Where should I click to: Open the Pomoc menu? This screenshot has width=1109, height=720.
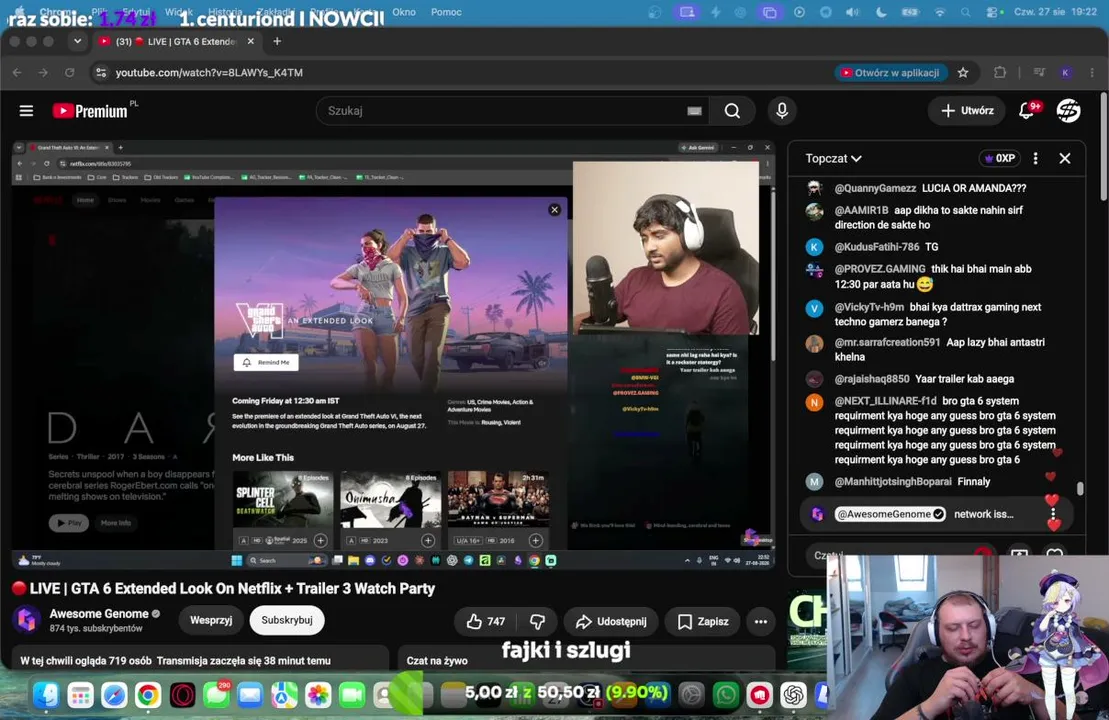(x=446, y=12)
